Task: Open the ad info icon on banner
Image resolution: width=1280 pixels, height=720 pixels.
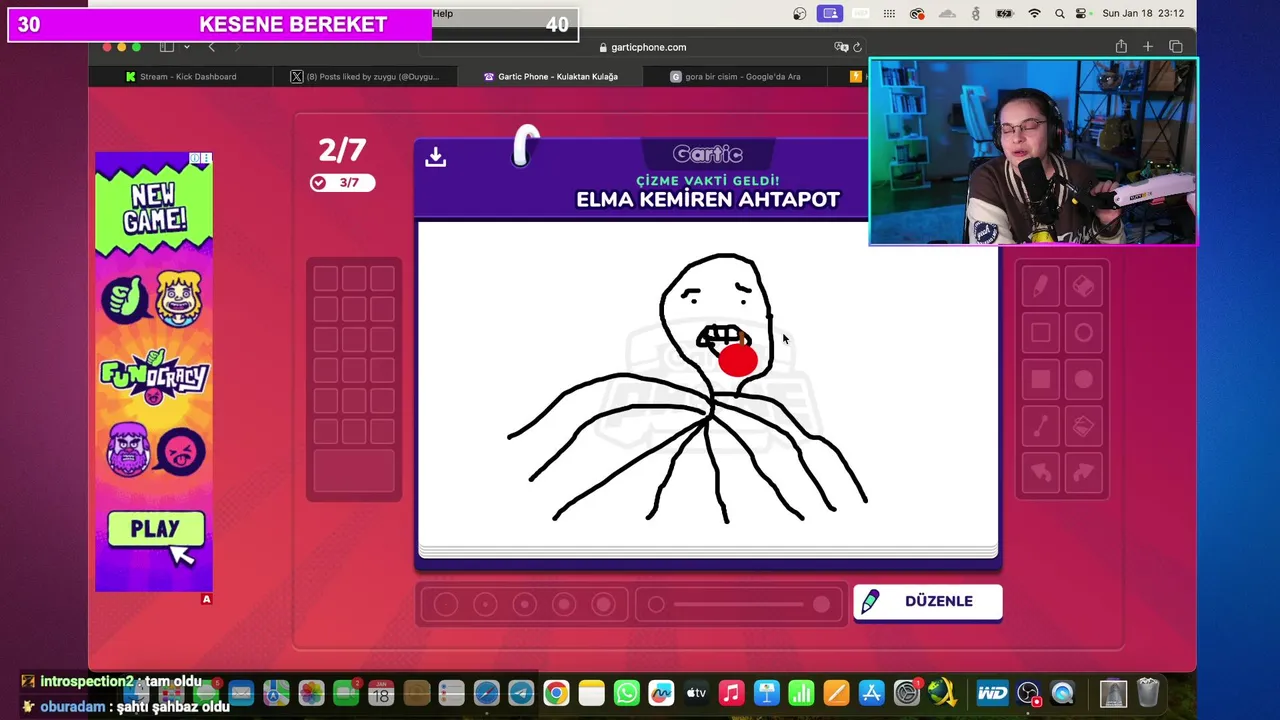Action: [195, 158]
